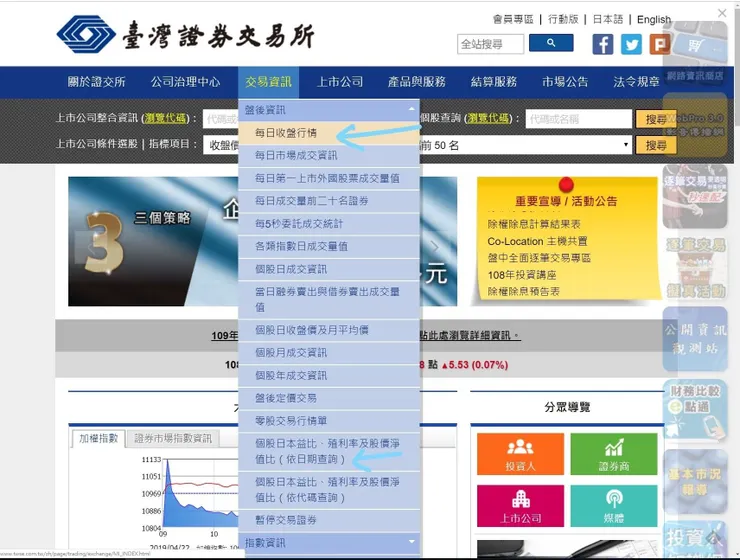
Task: Open 會員專區 link
Action: 513,19
